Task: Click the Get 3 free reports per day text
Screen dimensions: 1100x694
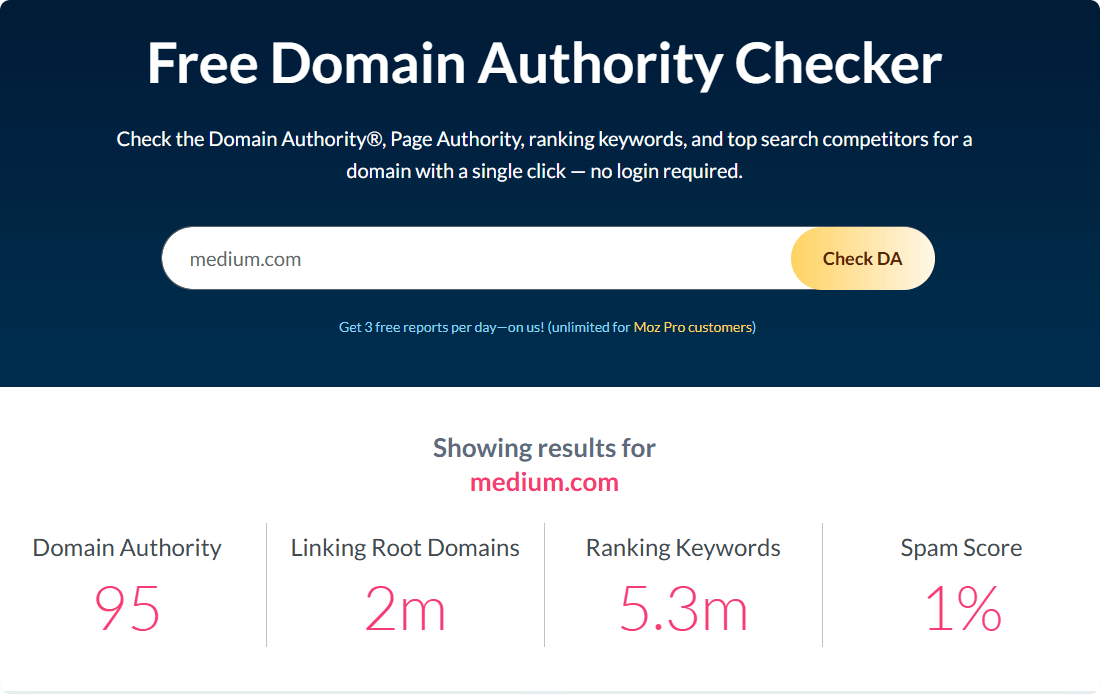Action: point(441,327)
